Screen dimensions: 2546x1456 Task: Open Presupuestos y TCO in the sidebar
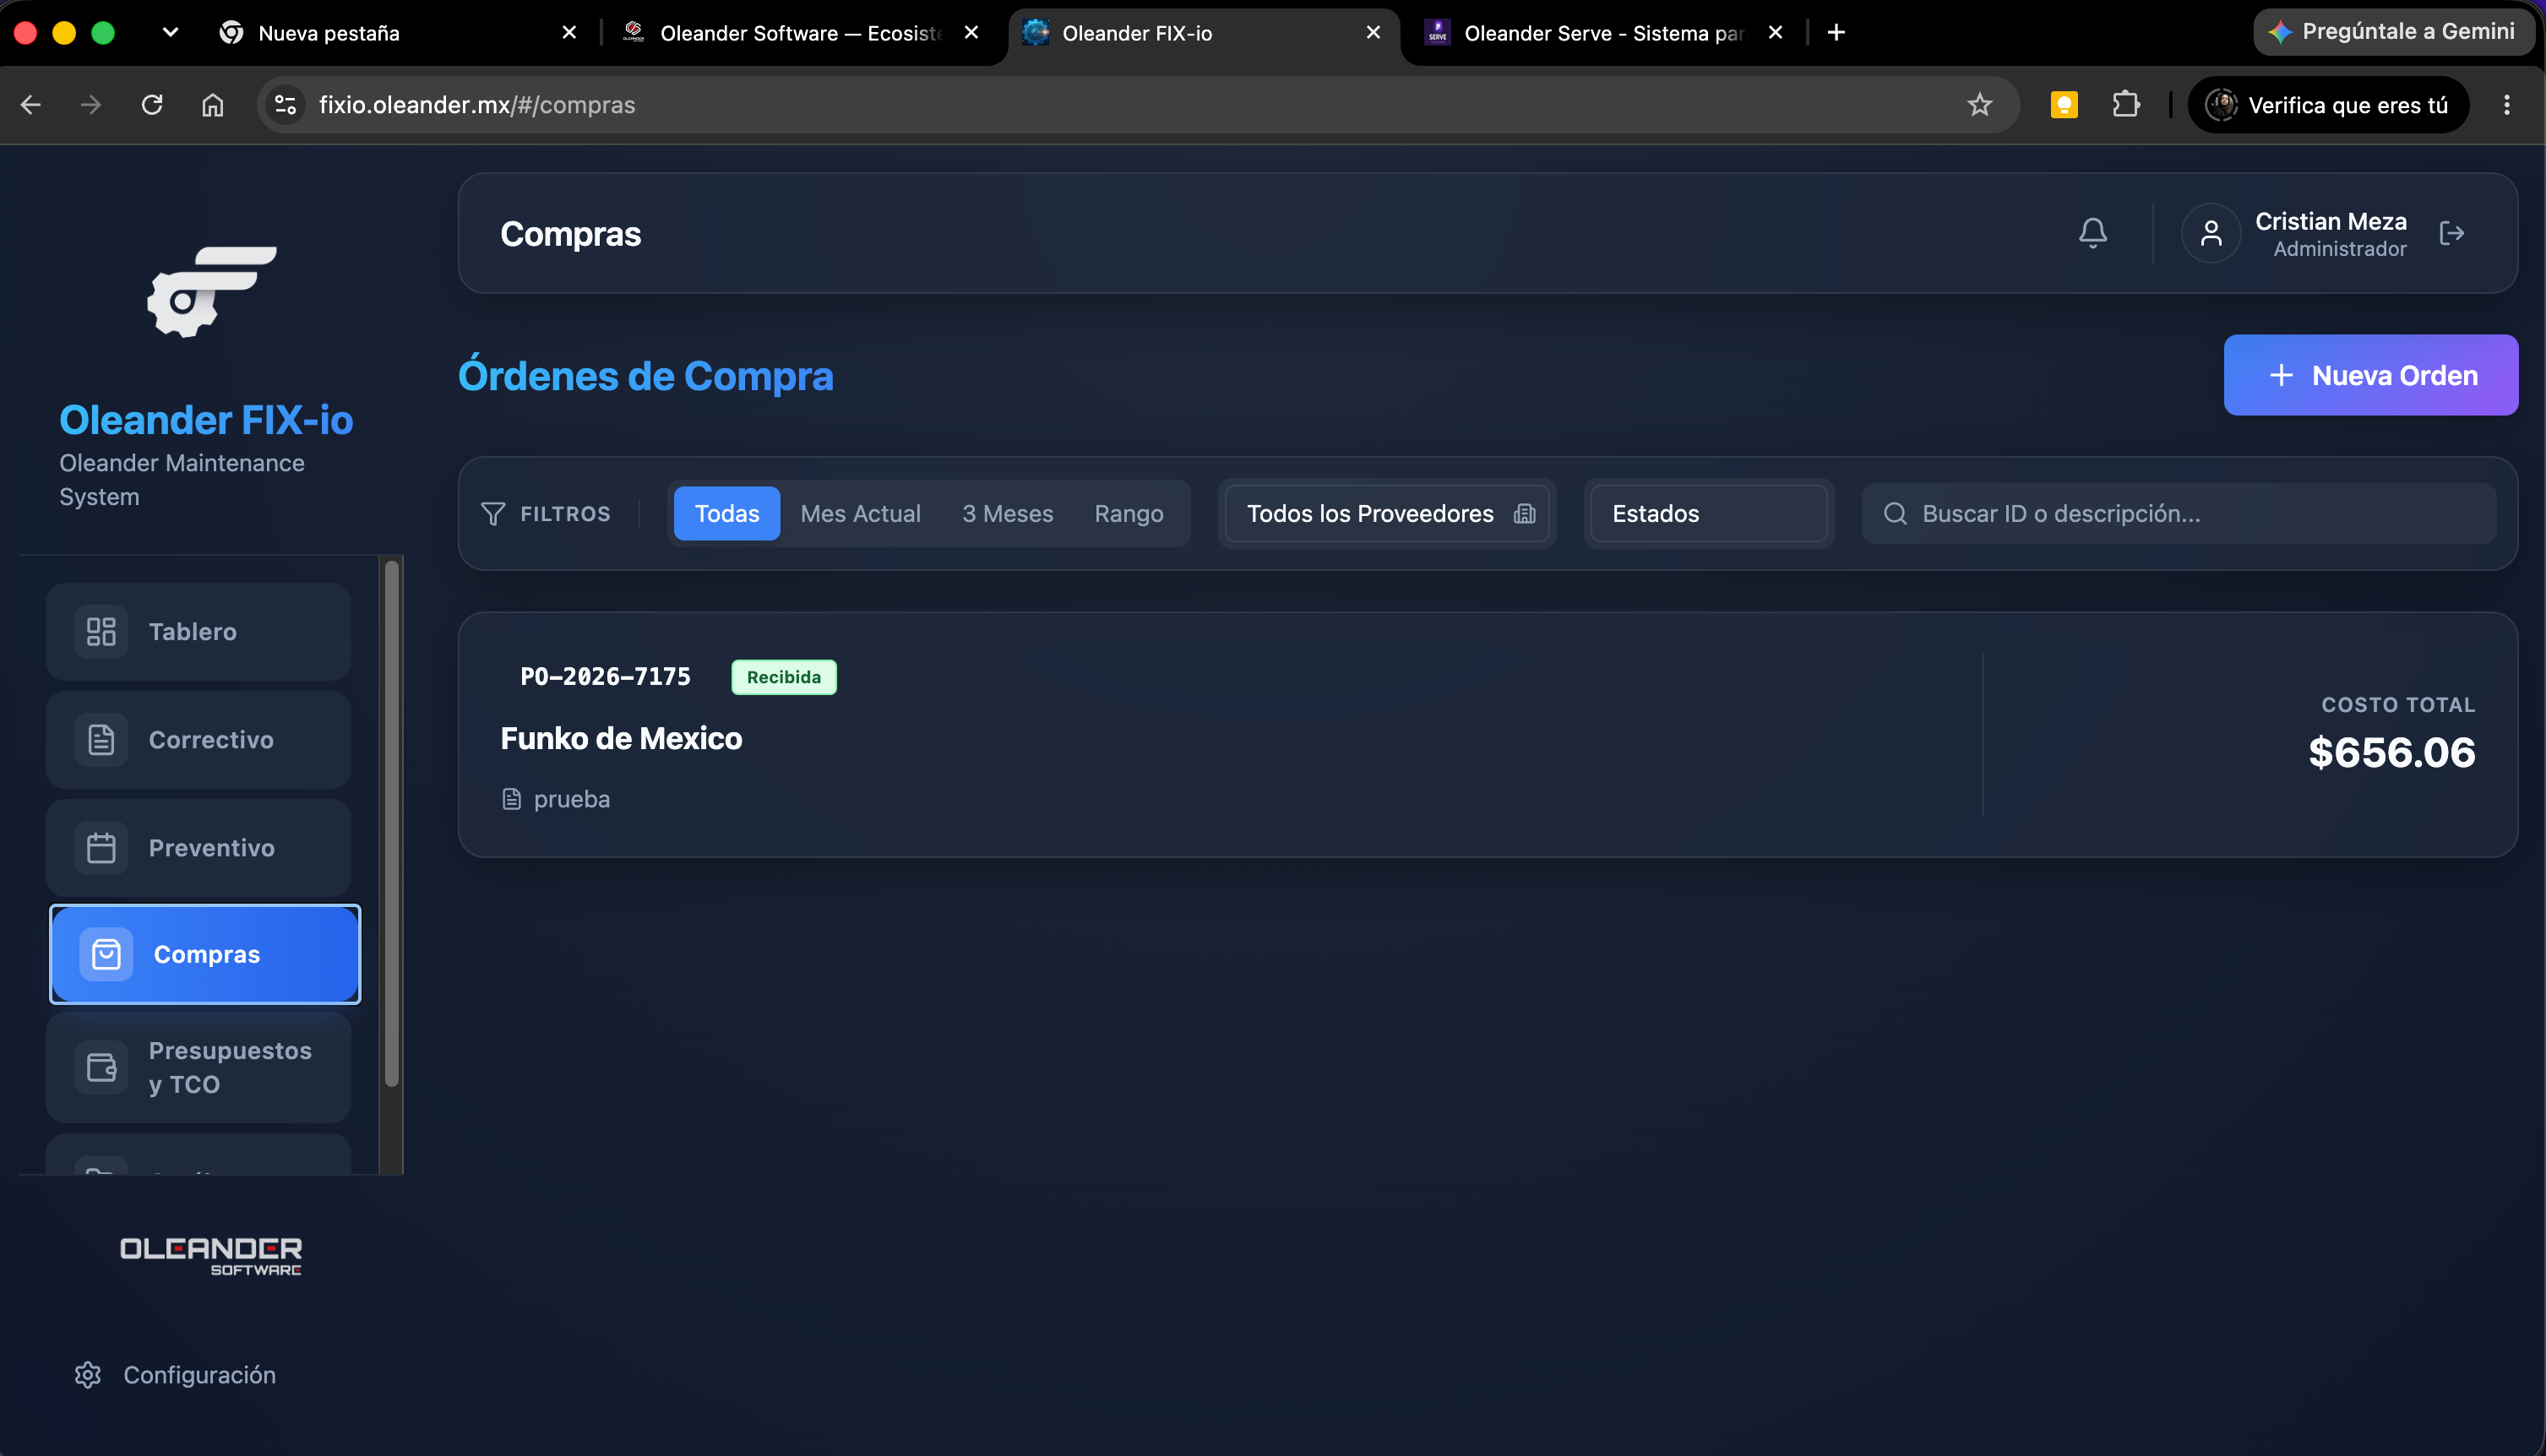point(198,1067)
